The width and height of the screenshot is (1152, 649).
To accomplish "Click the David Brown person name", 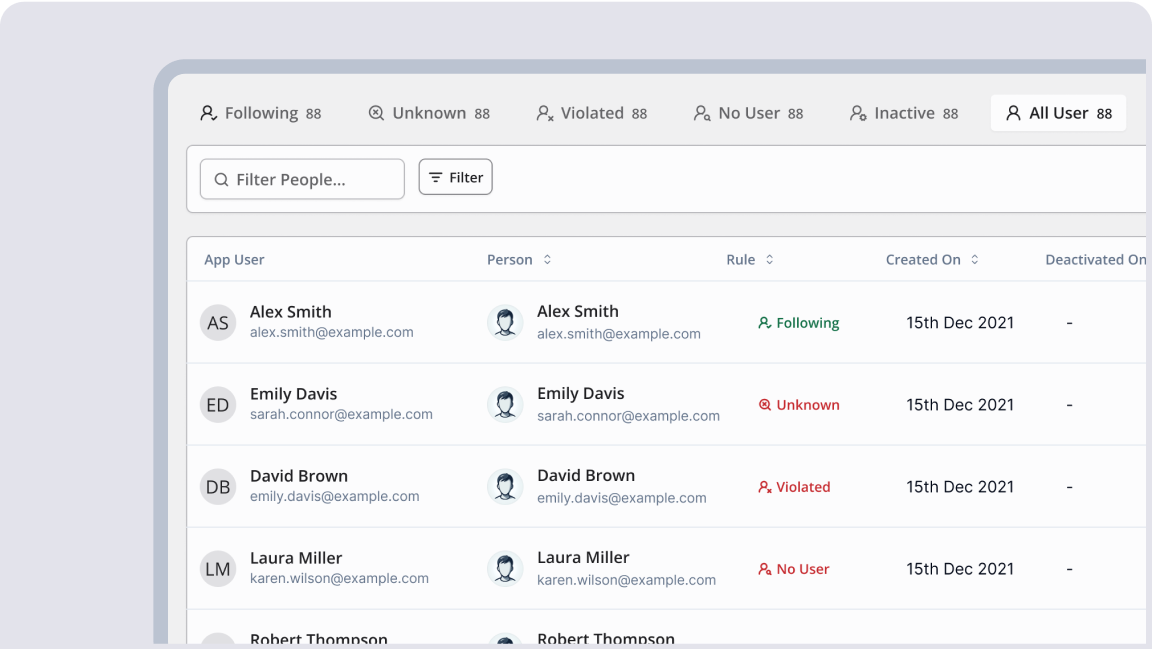I will (586, 476).
